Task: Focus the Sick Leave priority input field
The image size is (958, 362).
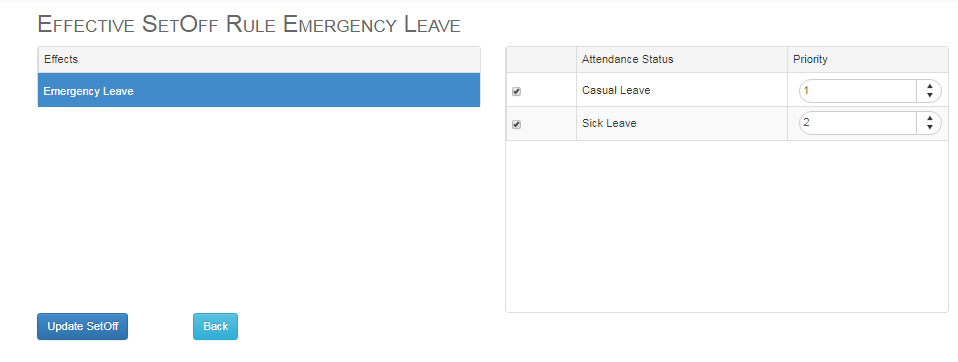Action: pyautogui.click(x=858, y=123)
